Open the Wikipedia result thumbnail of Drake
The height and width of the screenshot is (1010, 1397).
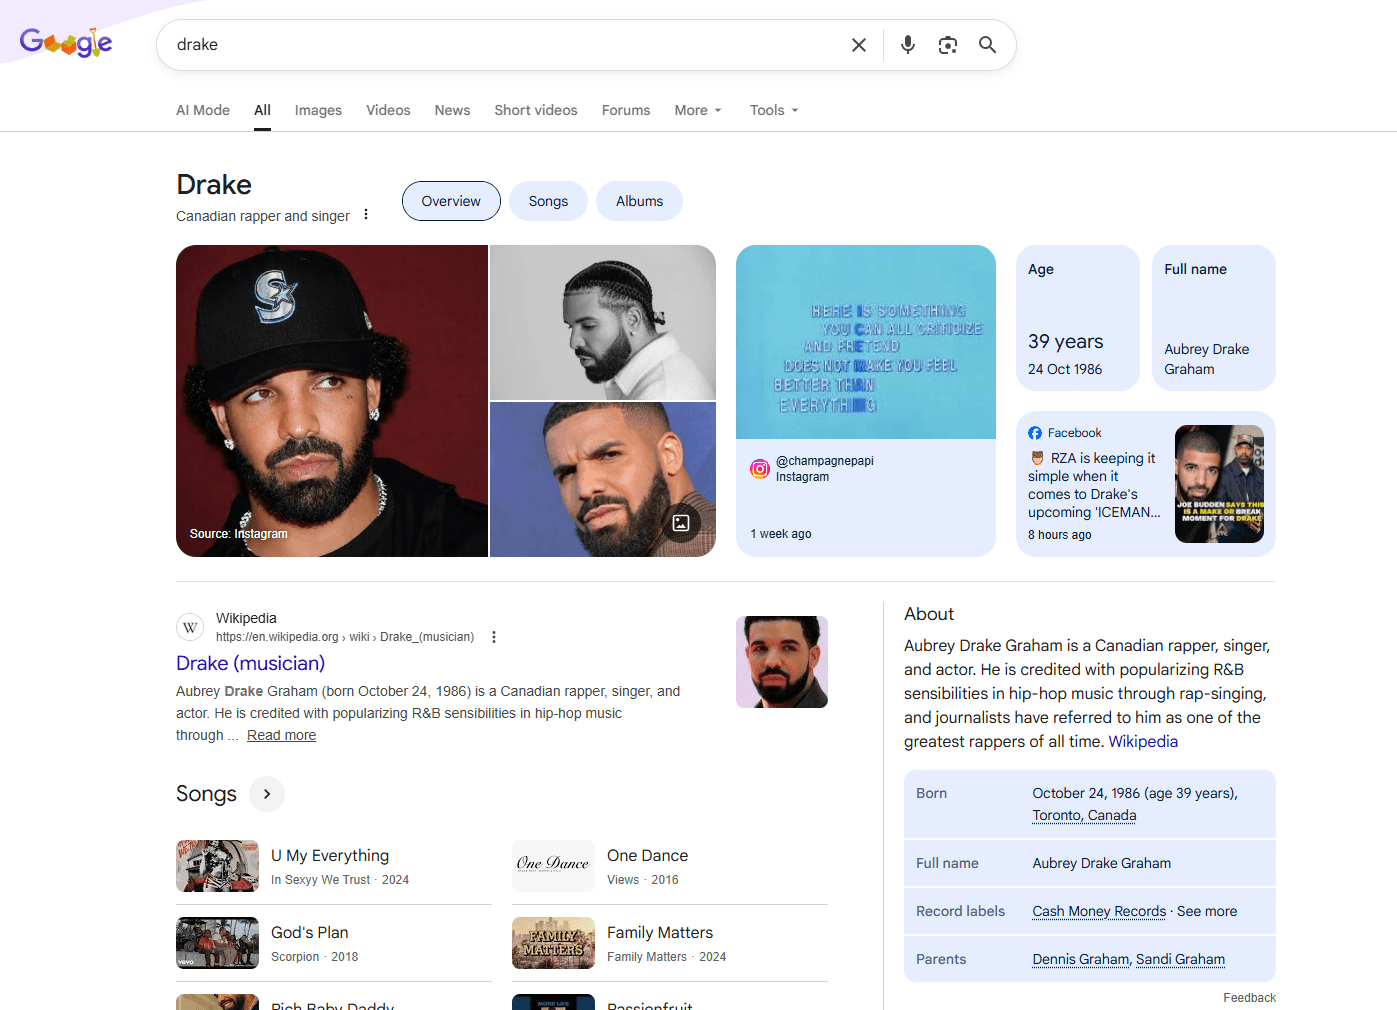click(x=782, y=662)
